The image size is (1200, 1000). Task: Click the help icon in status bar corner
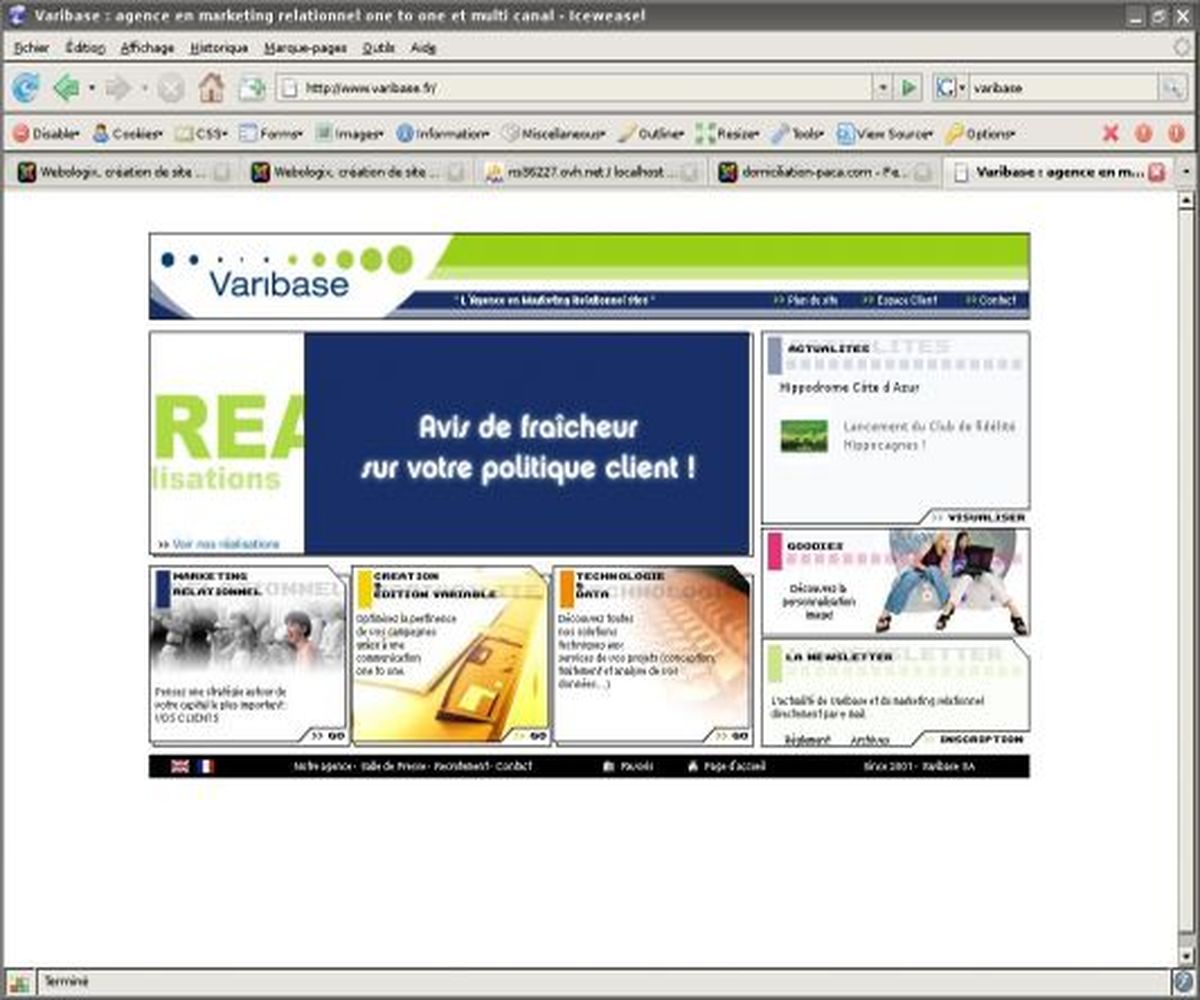pos(1183,981)
